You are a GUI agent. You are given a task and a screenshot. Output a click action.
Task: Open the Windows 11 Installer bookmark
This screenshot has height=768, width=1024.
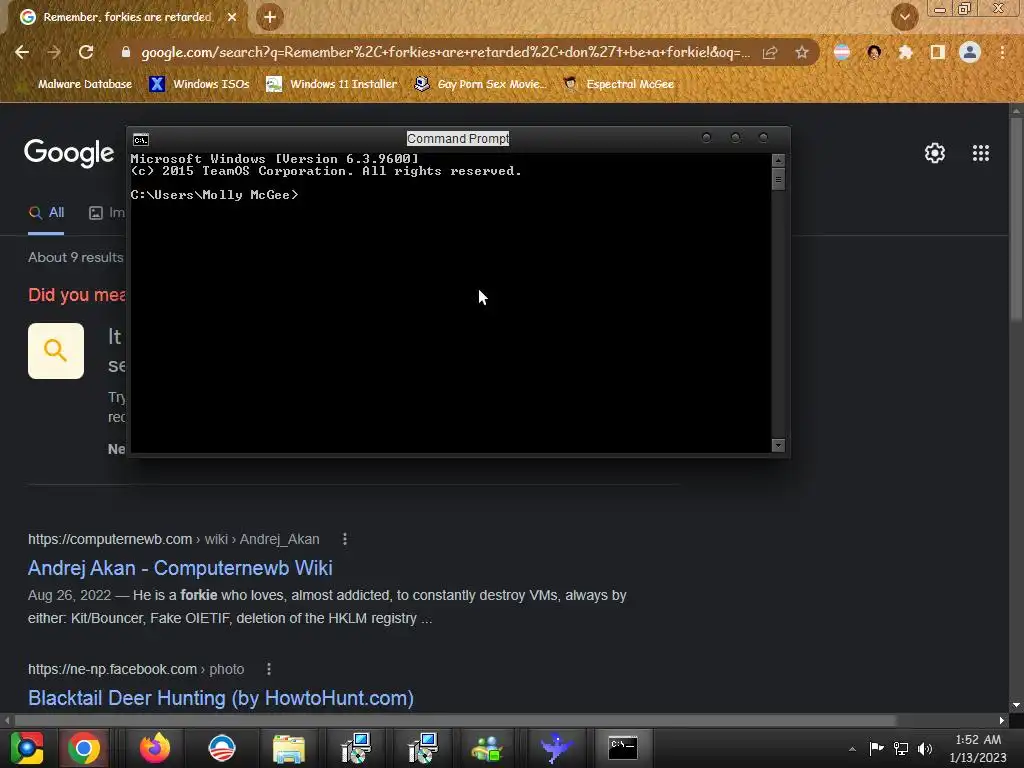tap(332, 84)
